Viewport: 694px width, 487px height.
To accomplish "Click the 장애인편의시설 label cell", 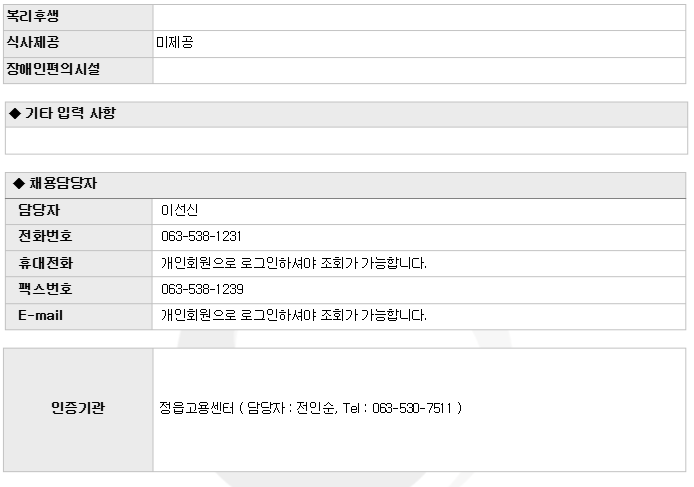I will click(78, 70).
